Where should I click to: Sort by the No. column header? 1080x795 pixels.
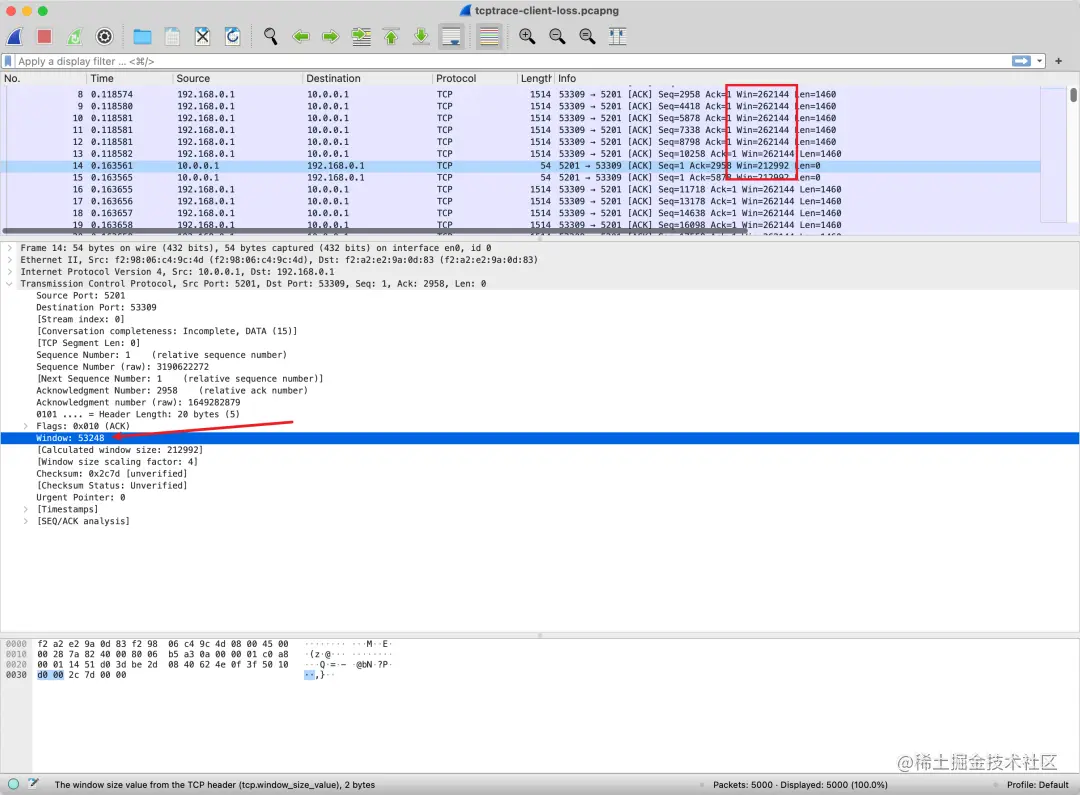point(43,79)
